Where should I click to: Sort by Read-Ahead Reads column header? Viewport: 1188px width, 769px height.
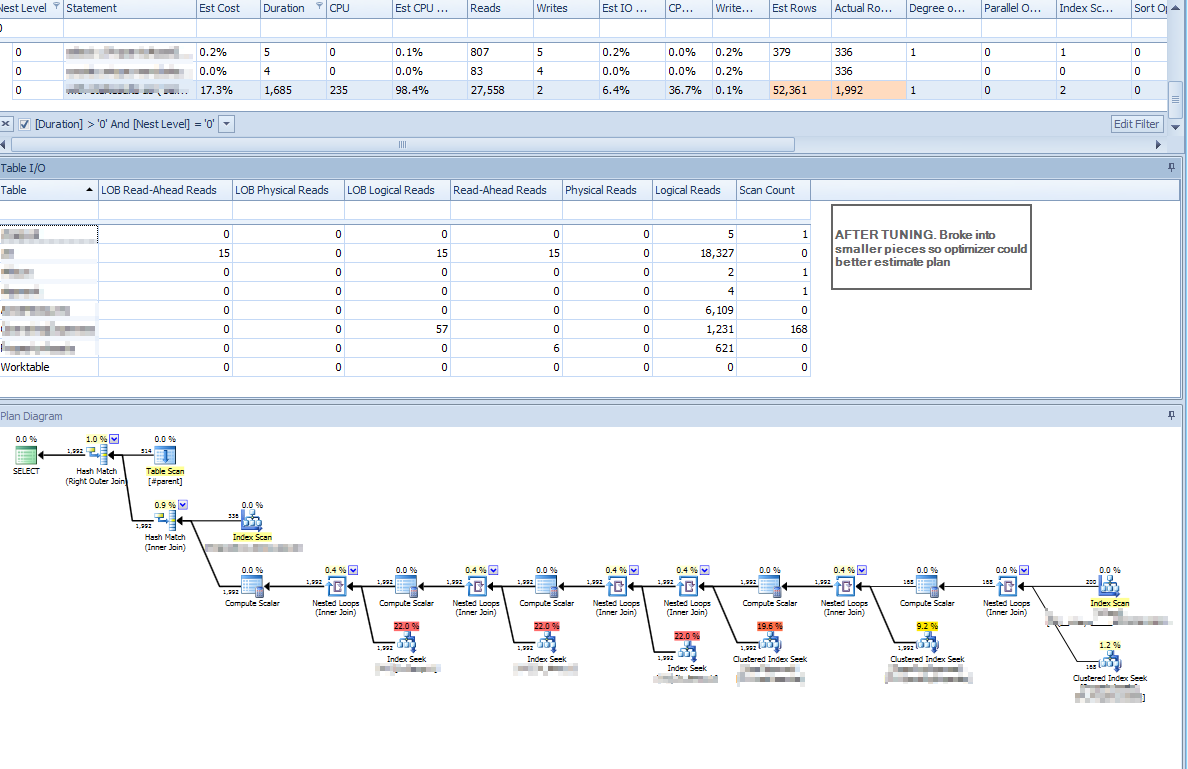[x=506, y=190]
